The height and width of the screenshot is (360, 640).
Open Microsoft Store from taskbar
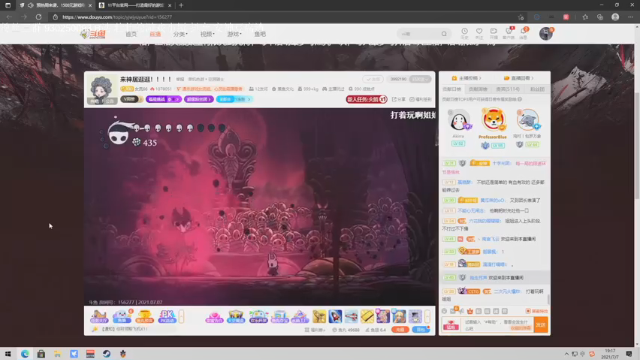[x=41, y=354]
